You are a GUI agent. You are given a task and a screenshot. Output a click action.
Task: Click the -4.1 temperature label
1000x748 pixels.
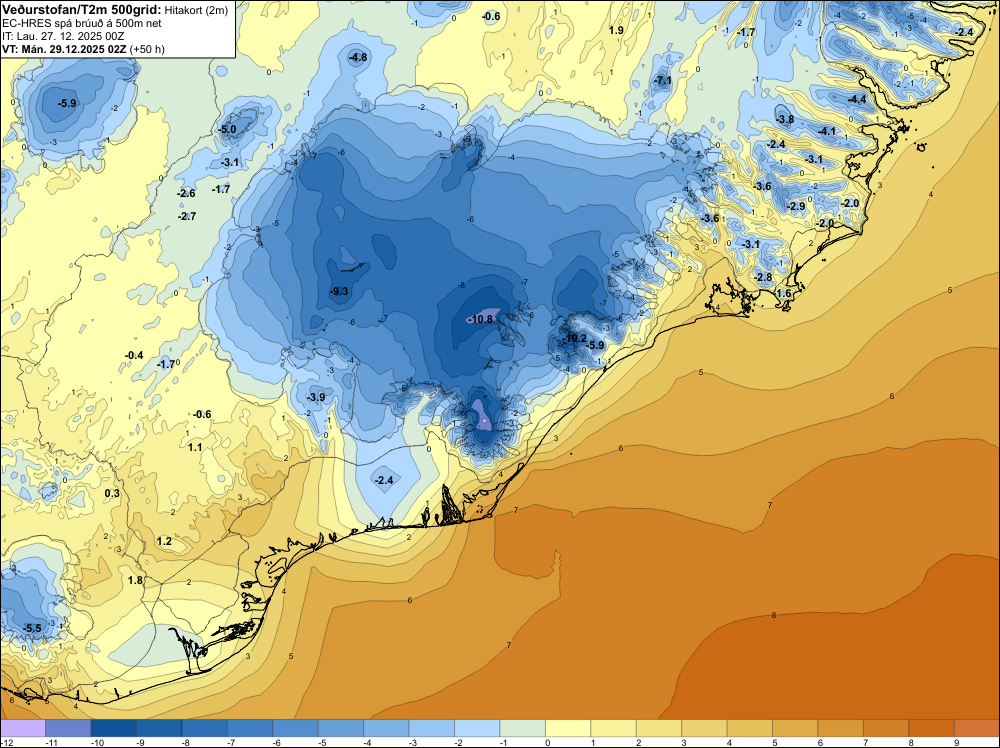click(827, 131)
